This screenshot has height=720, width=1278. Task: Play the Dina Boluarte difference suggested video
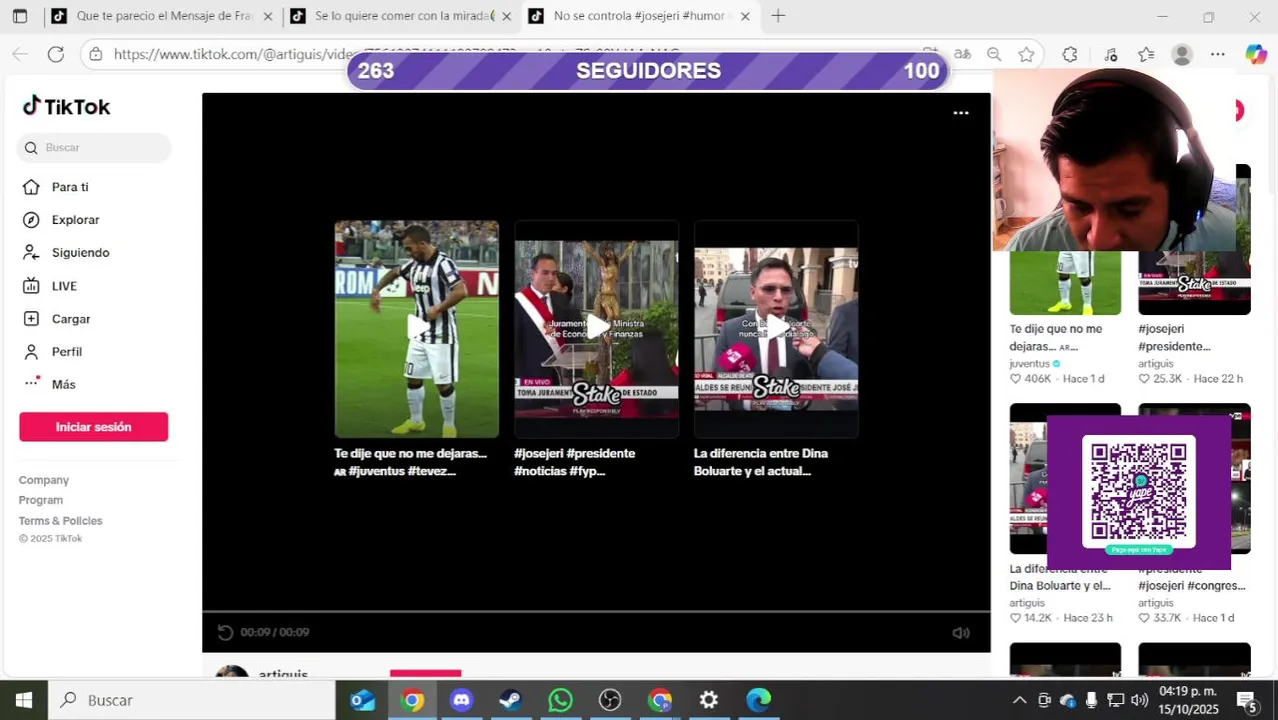coord(776,329)
